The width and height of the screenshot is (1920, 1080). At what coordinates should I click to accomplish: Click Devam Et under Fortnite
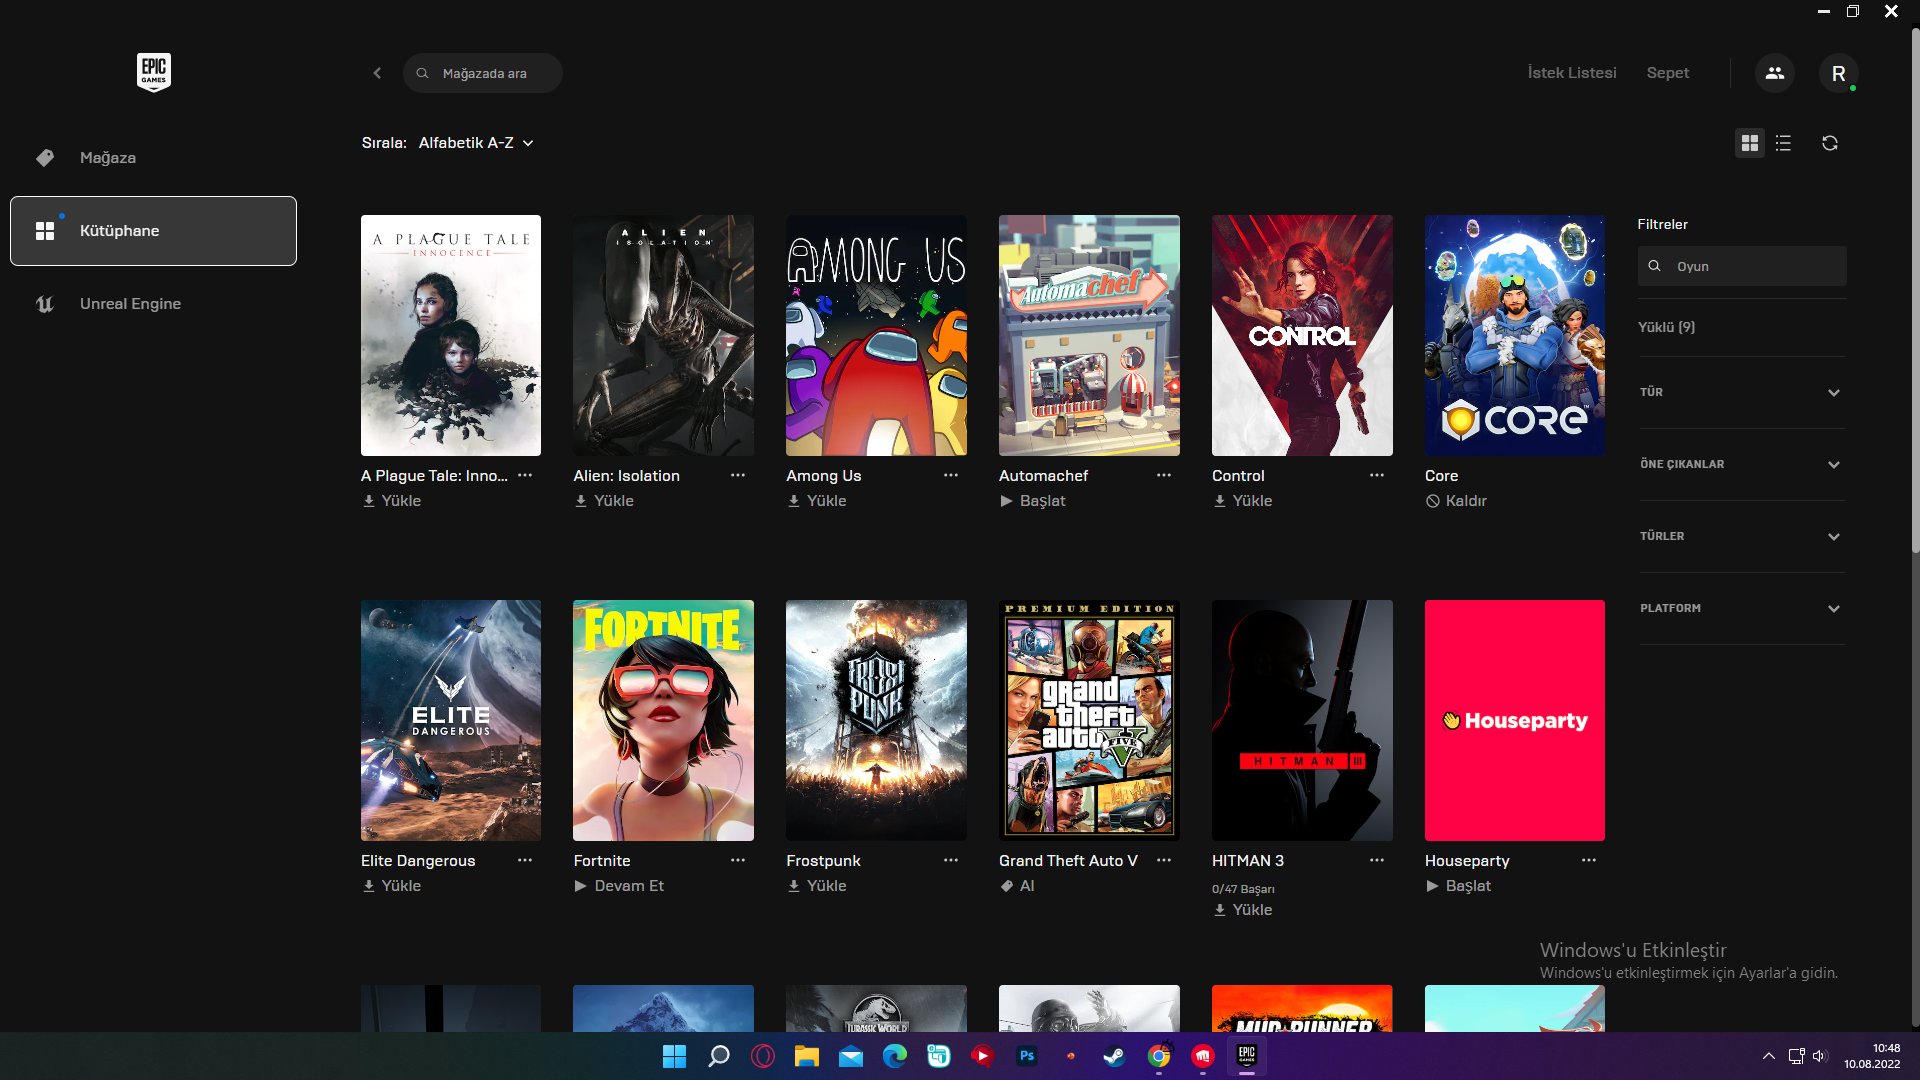(619, 886)
